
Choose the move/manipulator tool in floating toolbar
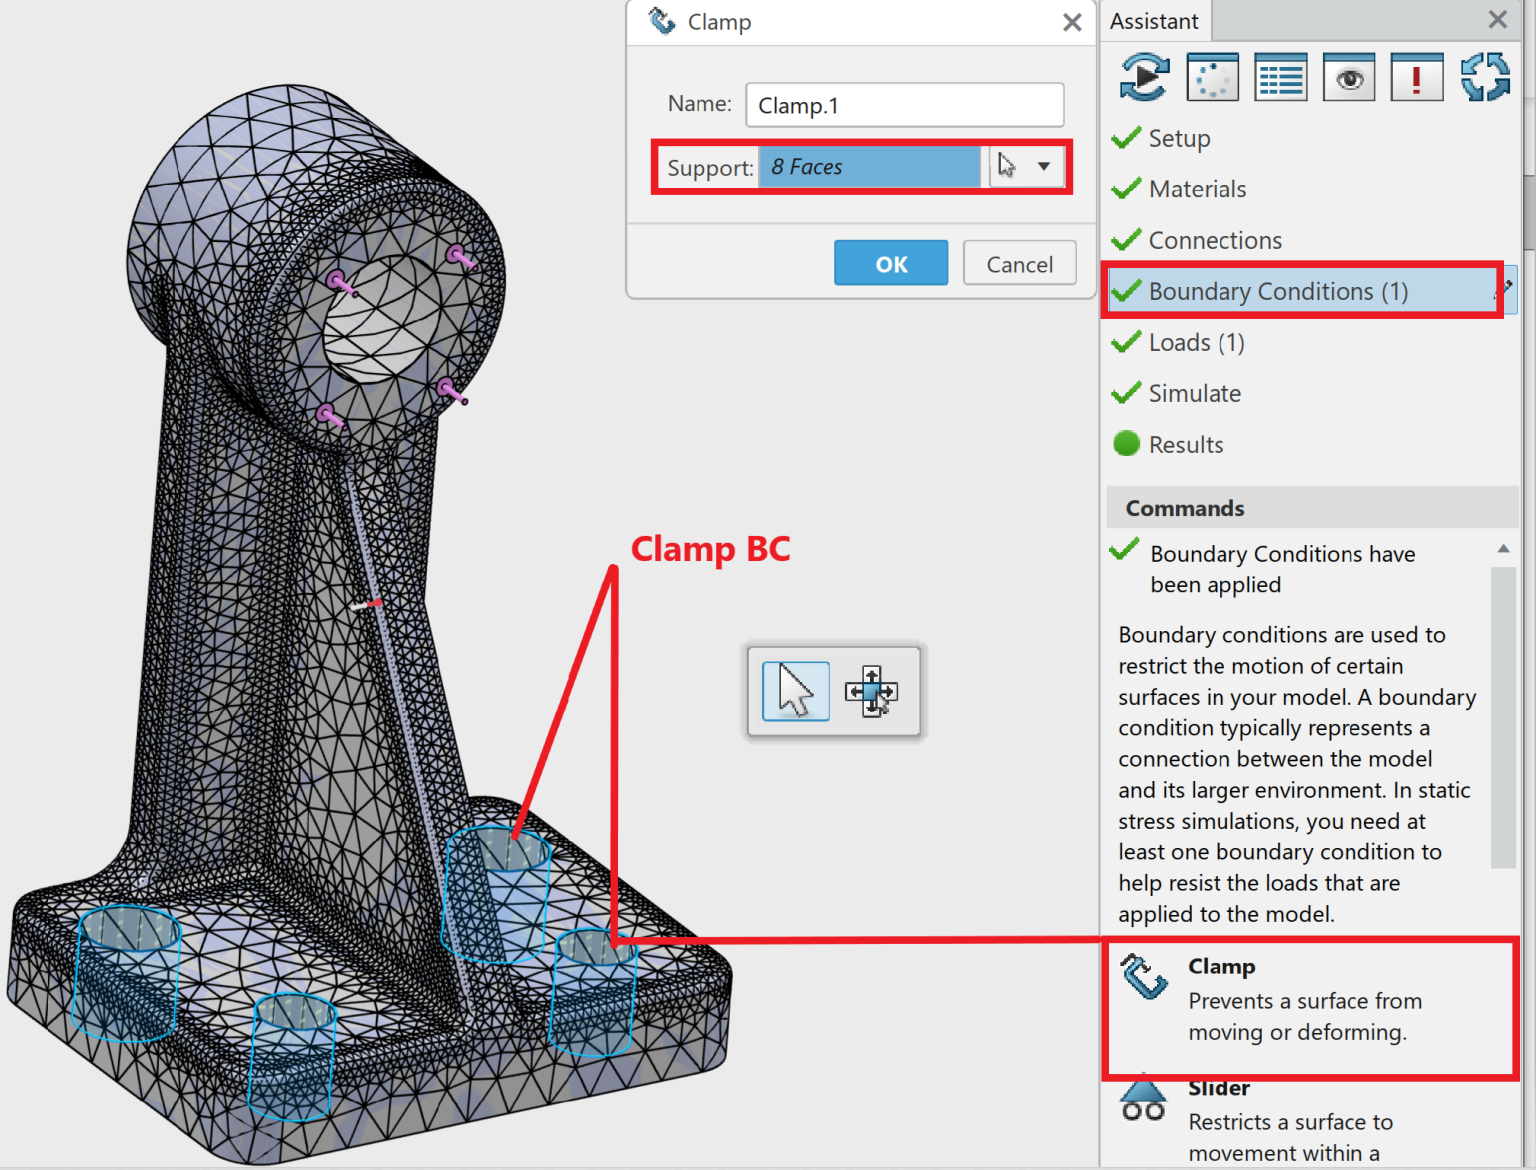[871, 691]
